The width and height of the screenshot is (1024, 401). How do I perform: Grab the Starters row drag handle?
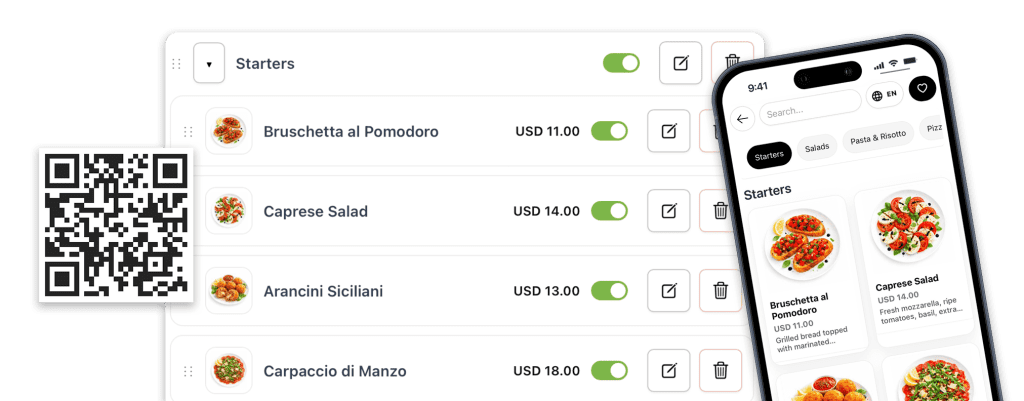pyautogui.click(x=177, y=64)
